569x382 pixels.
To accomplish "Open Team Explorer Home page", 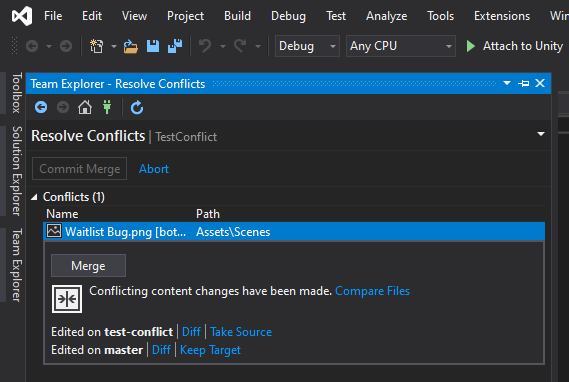I will click(85, 107).
